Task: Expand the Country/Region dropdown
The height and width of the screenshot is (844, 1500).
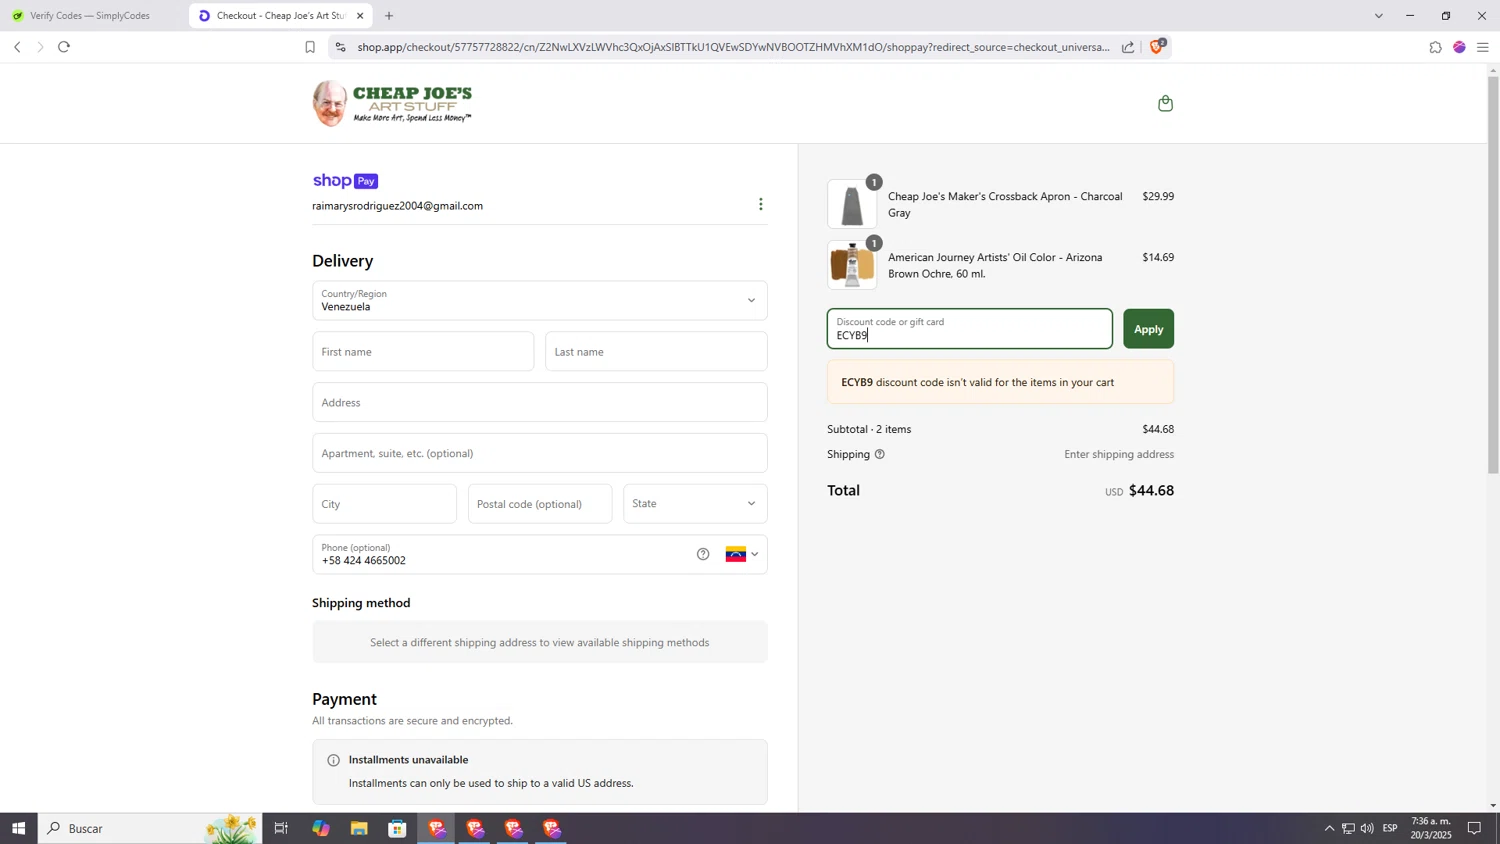Action: [539, 300]
